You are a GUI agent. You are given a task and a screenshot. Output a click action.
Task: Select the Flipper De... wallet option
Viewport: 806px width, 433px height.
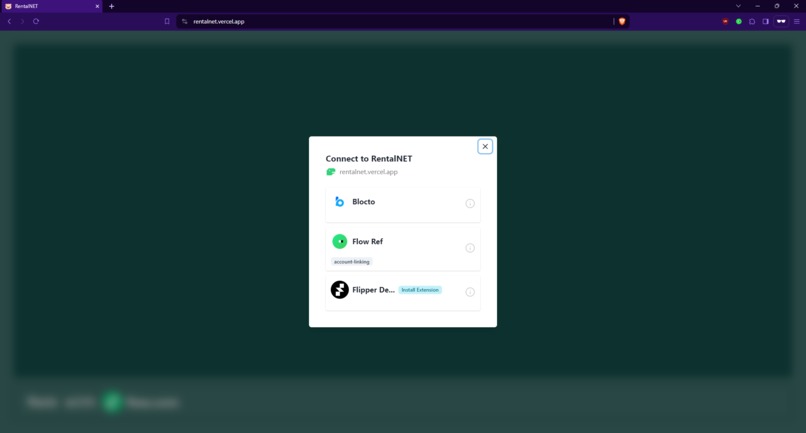tap(402, 292)
